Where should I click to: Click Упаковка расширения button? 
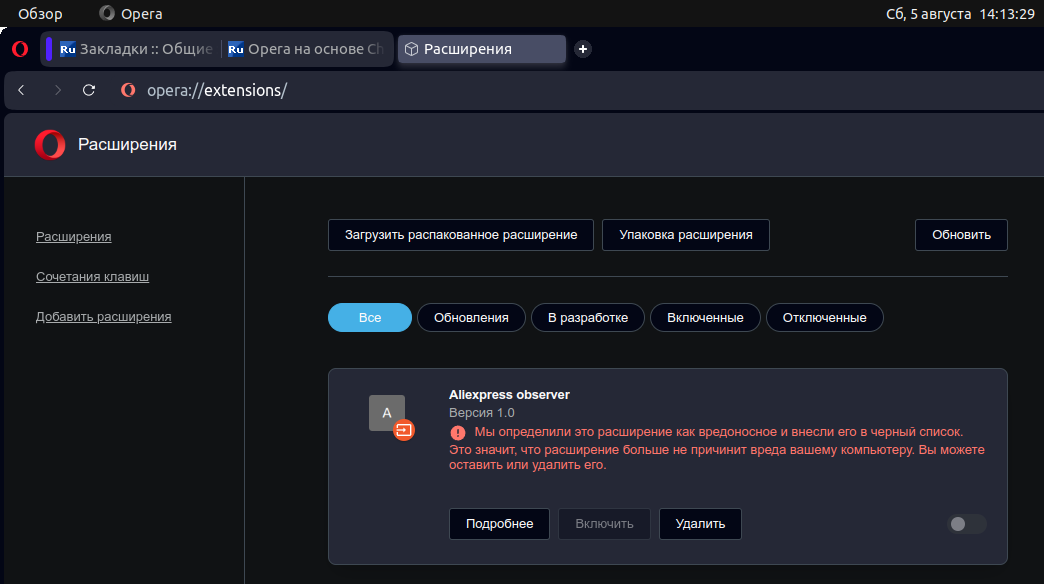(686, 235)
